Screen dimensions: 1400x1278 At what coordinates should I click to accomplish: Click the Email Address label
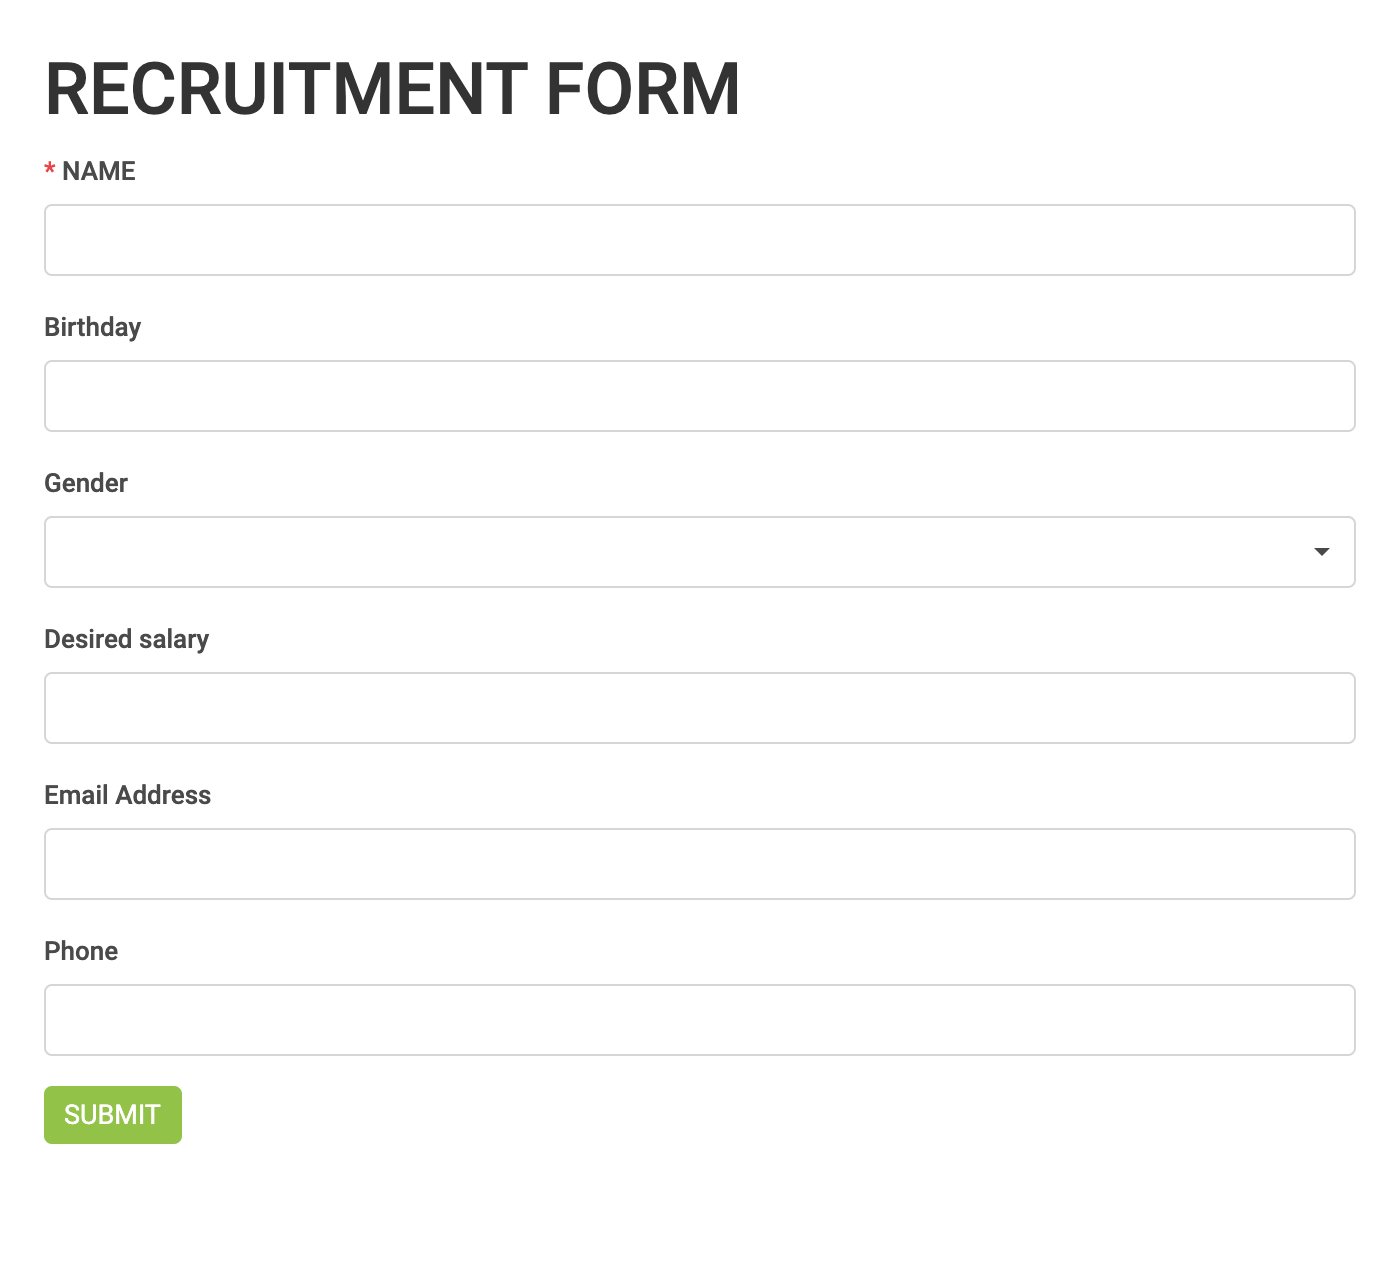[x=127, y=795]
